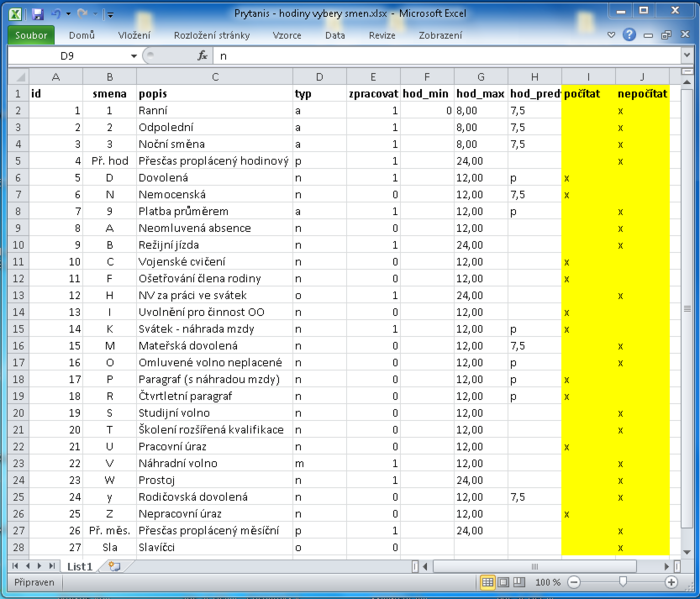
Task: Zoom out with the minus button
Action: pyautogui.click(x=574, y=582)
